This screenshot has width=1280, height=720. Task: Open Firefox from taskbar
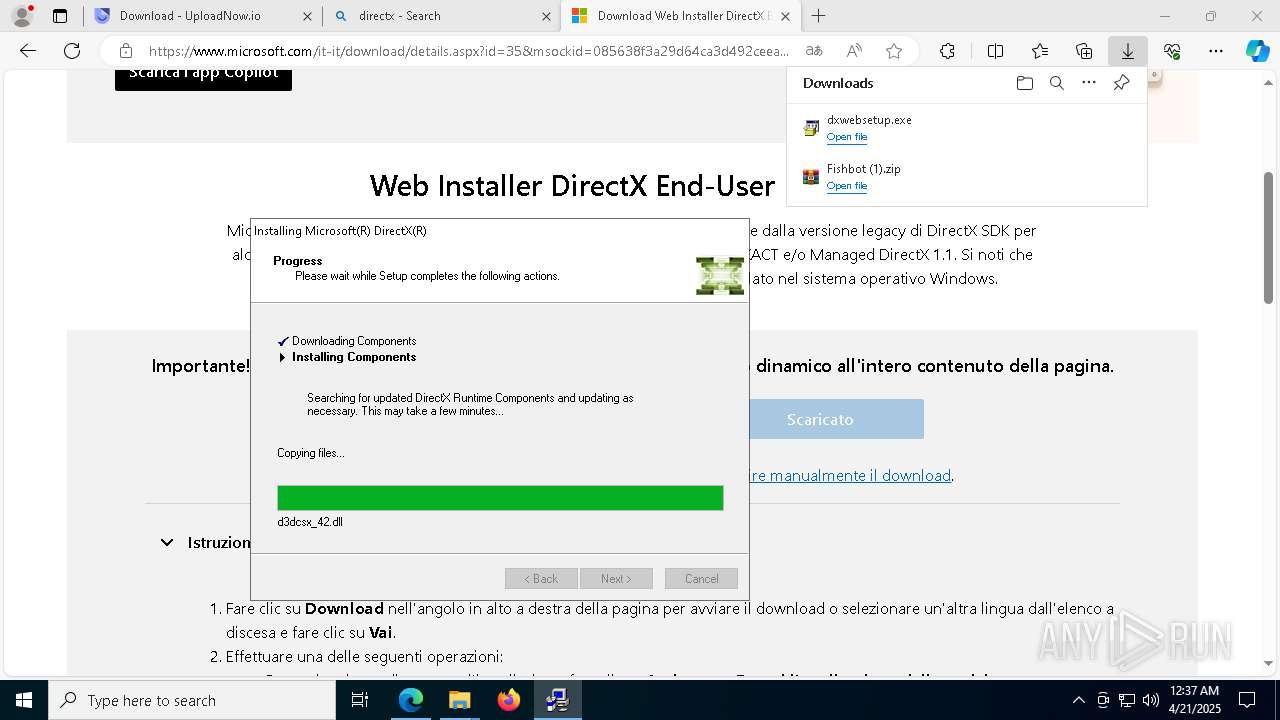coord(509,700)
